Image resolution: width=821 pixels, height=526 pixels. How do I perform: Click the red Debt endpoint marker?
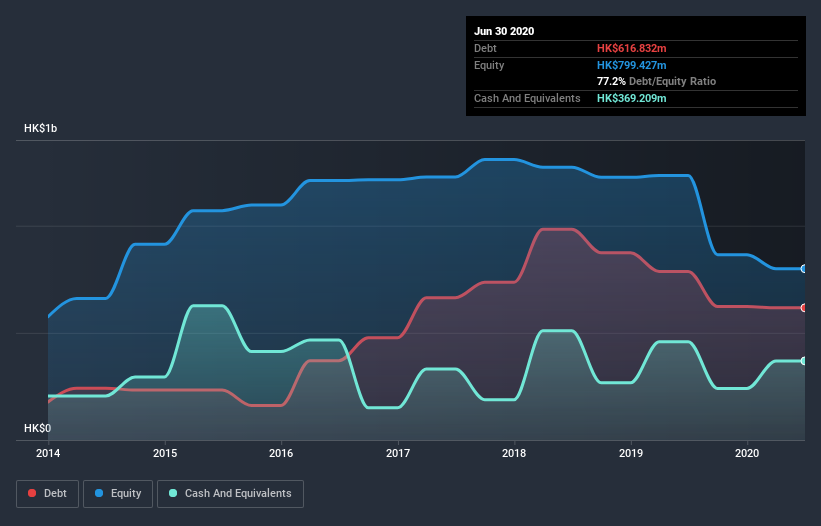pyautogui.click(x=804, y=308)
